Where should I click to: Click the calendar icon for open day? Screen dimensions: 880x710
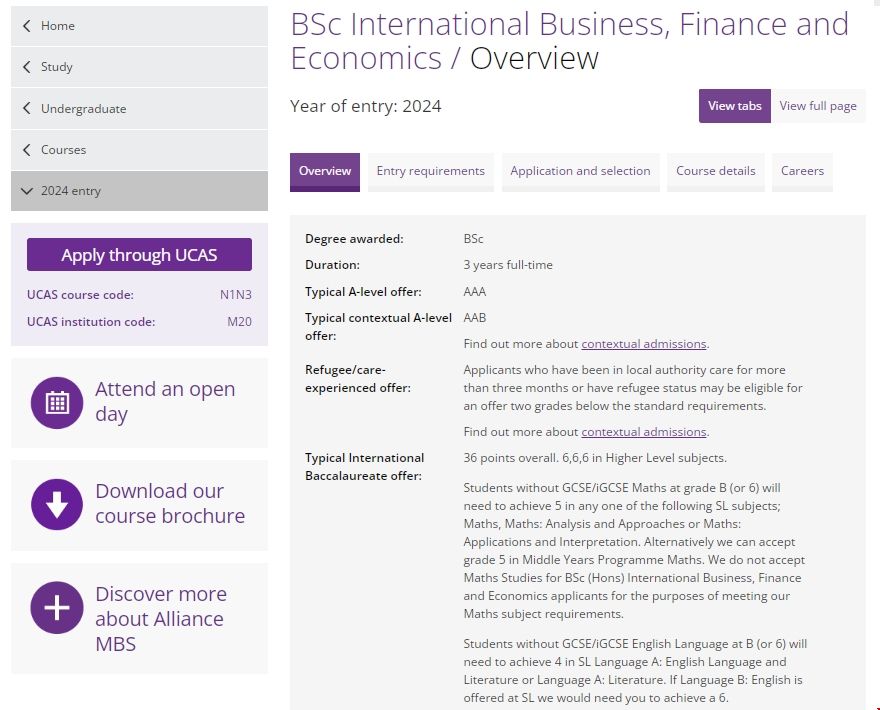57,403
